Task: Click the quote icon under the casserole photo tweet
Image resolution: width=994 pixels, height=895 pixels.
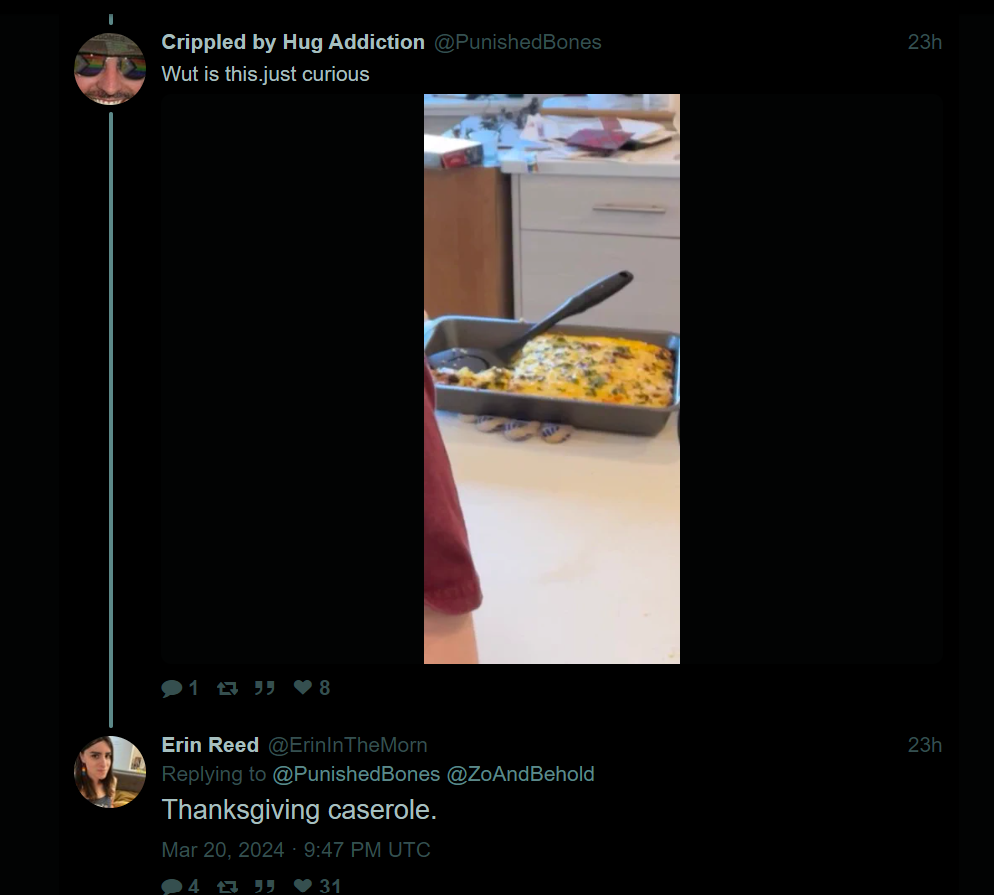Action: coord(264,688)
